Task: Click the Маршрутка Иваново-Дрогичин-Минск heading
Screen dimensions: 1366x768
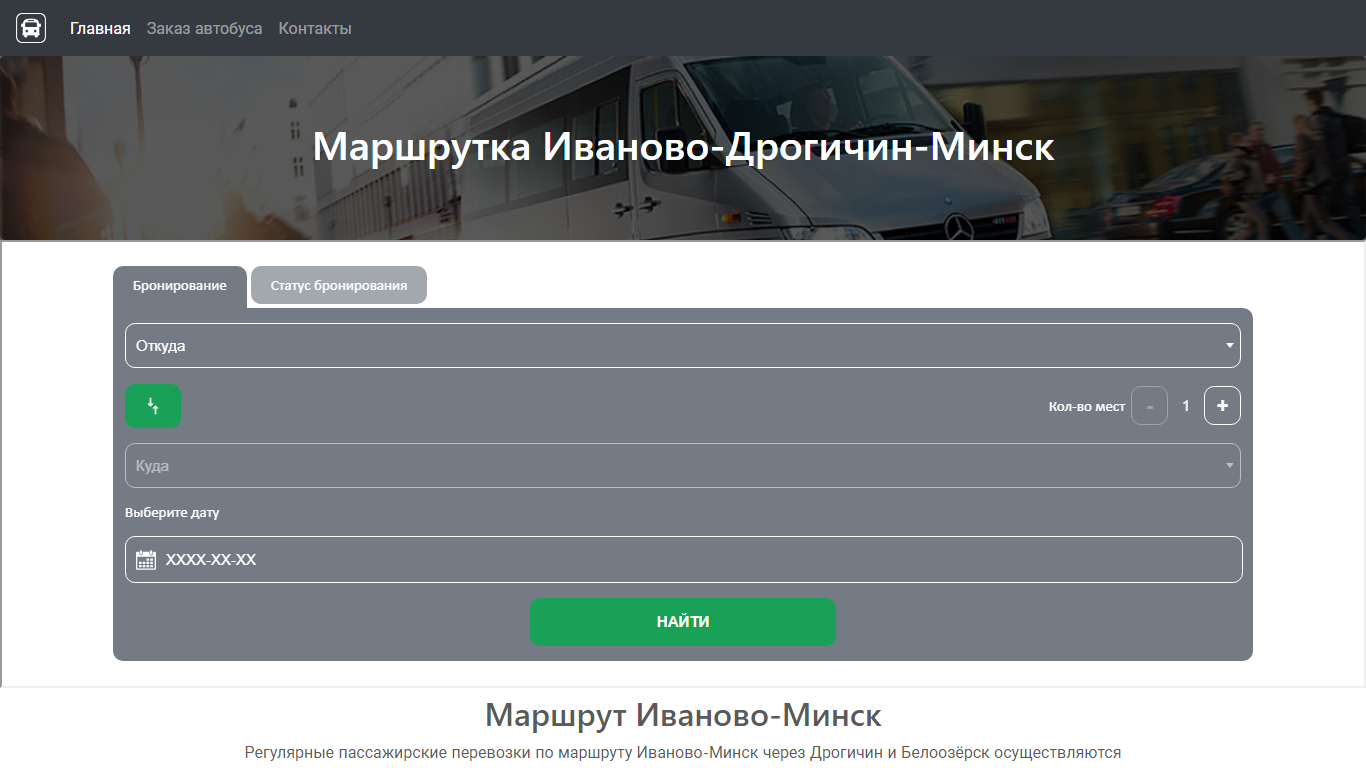Action: click(x=683, y=147)
